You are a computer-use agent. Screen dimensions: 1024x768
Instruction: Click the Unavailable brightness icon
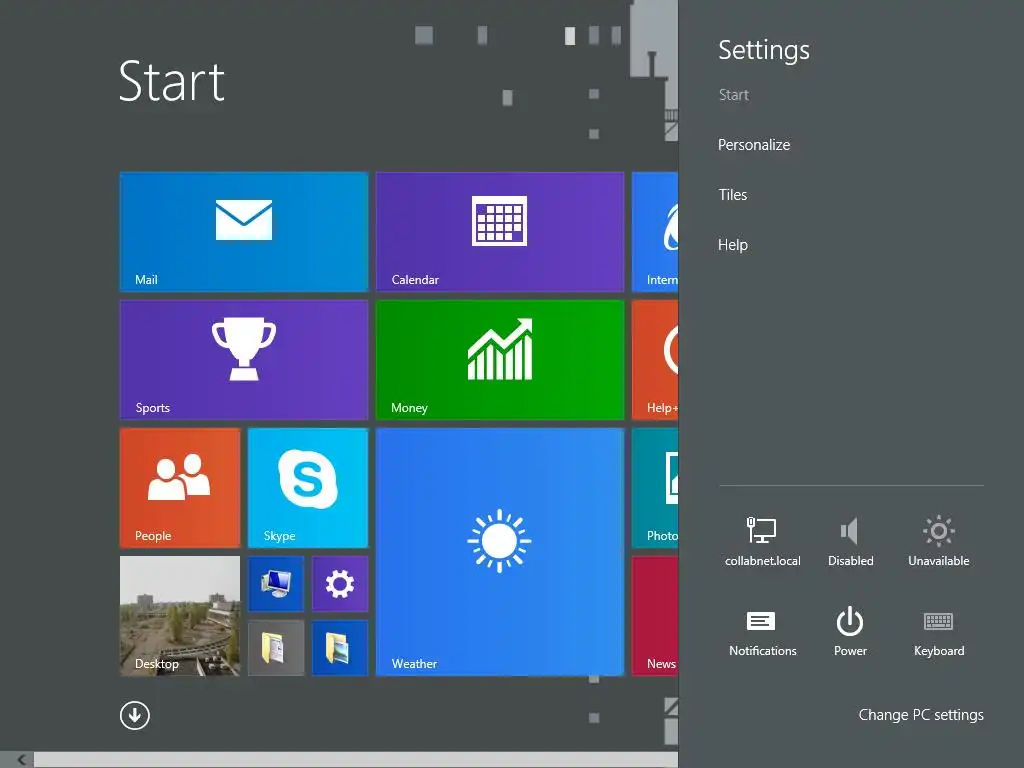938,541
